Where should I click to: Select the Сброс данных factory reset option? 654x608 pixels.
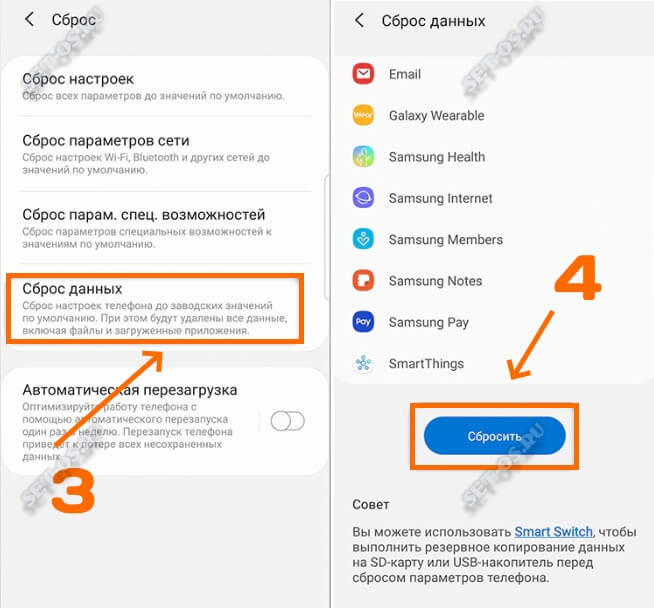coord(155,309)
